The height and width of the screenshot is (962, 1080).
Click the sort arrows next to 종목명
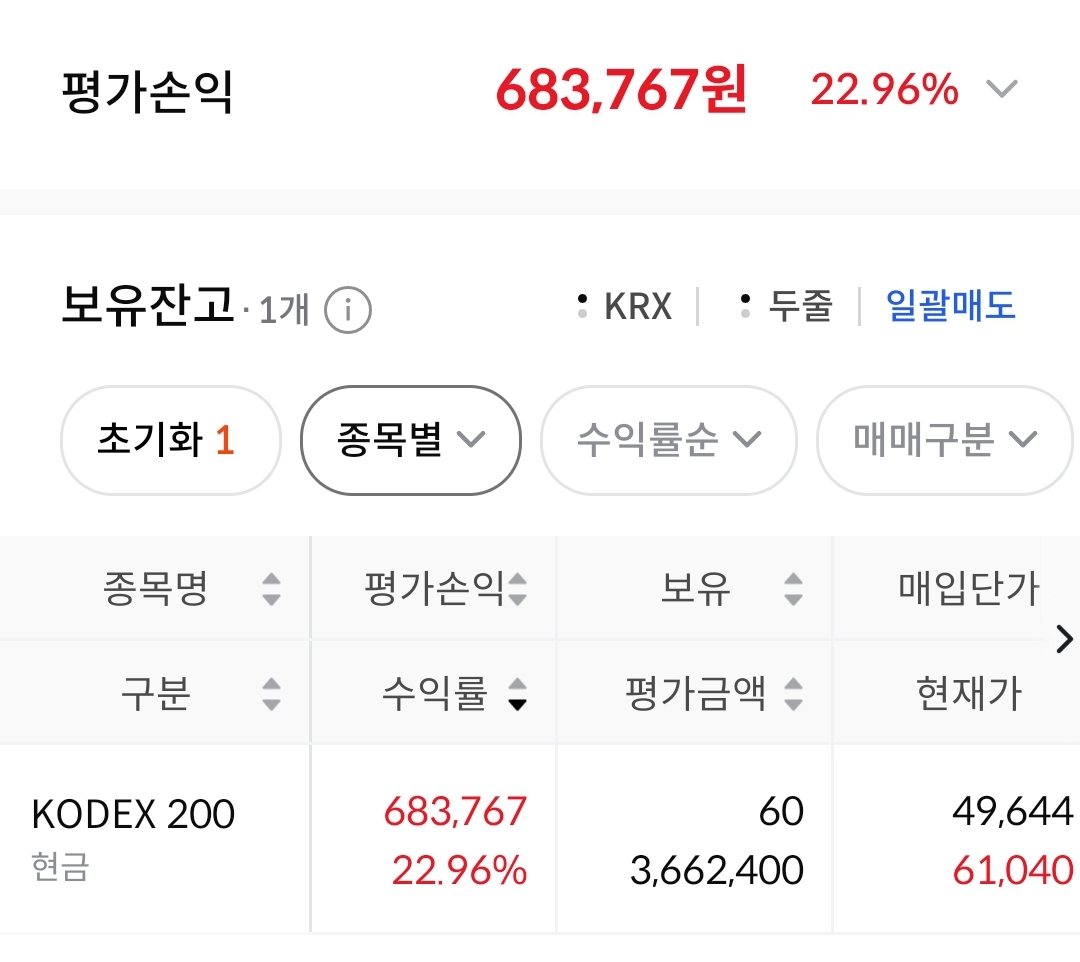(x=271, y=589)
